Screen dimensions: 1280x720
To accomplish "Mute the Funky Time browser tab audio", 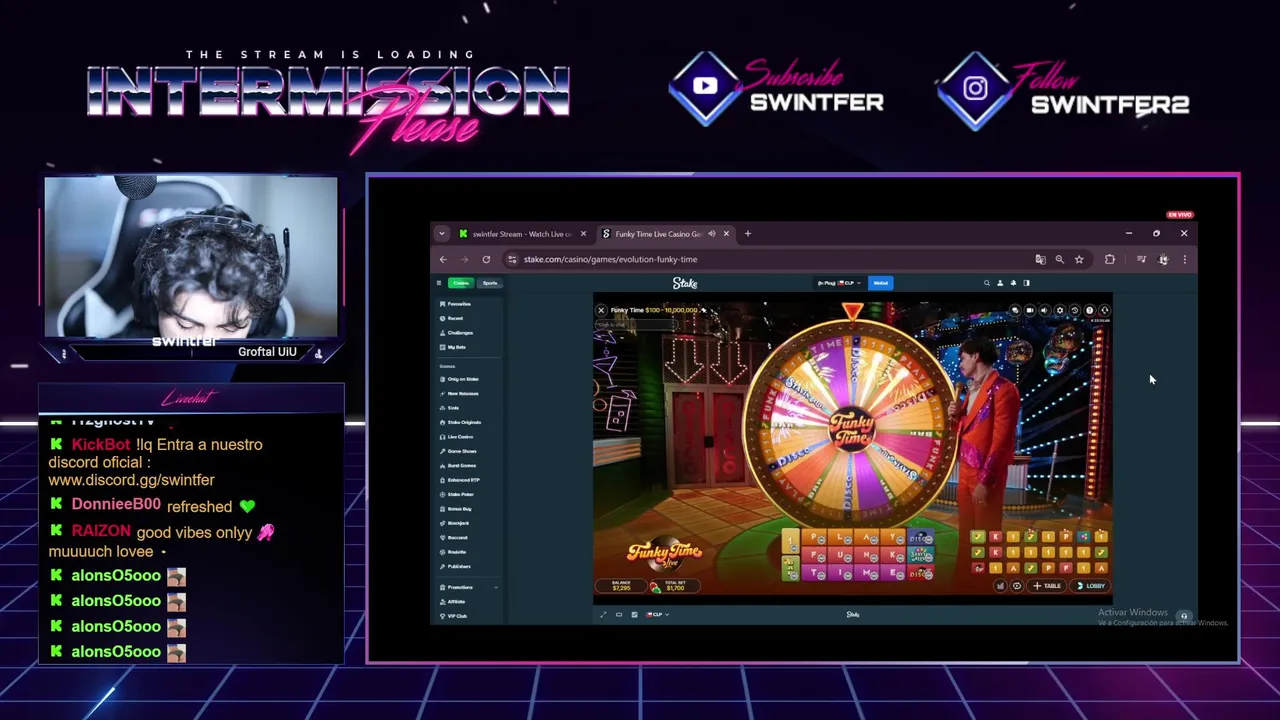I will (x=712, y=234).
